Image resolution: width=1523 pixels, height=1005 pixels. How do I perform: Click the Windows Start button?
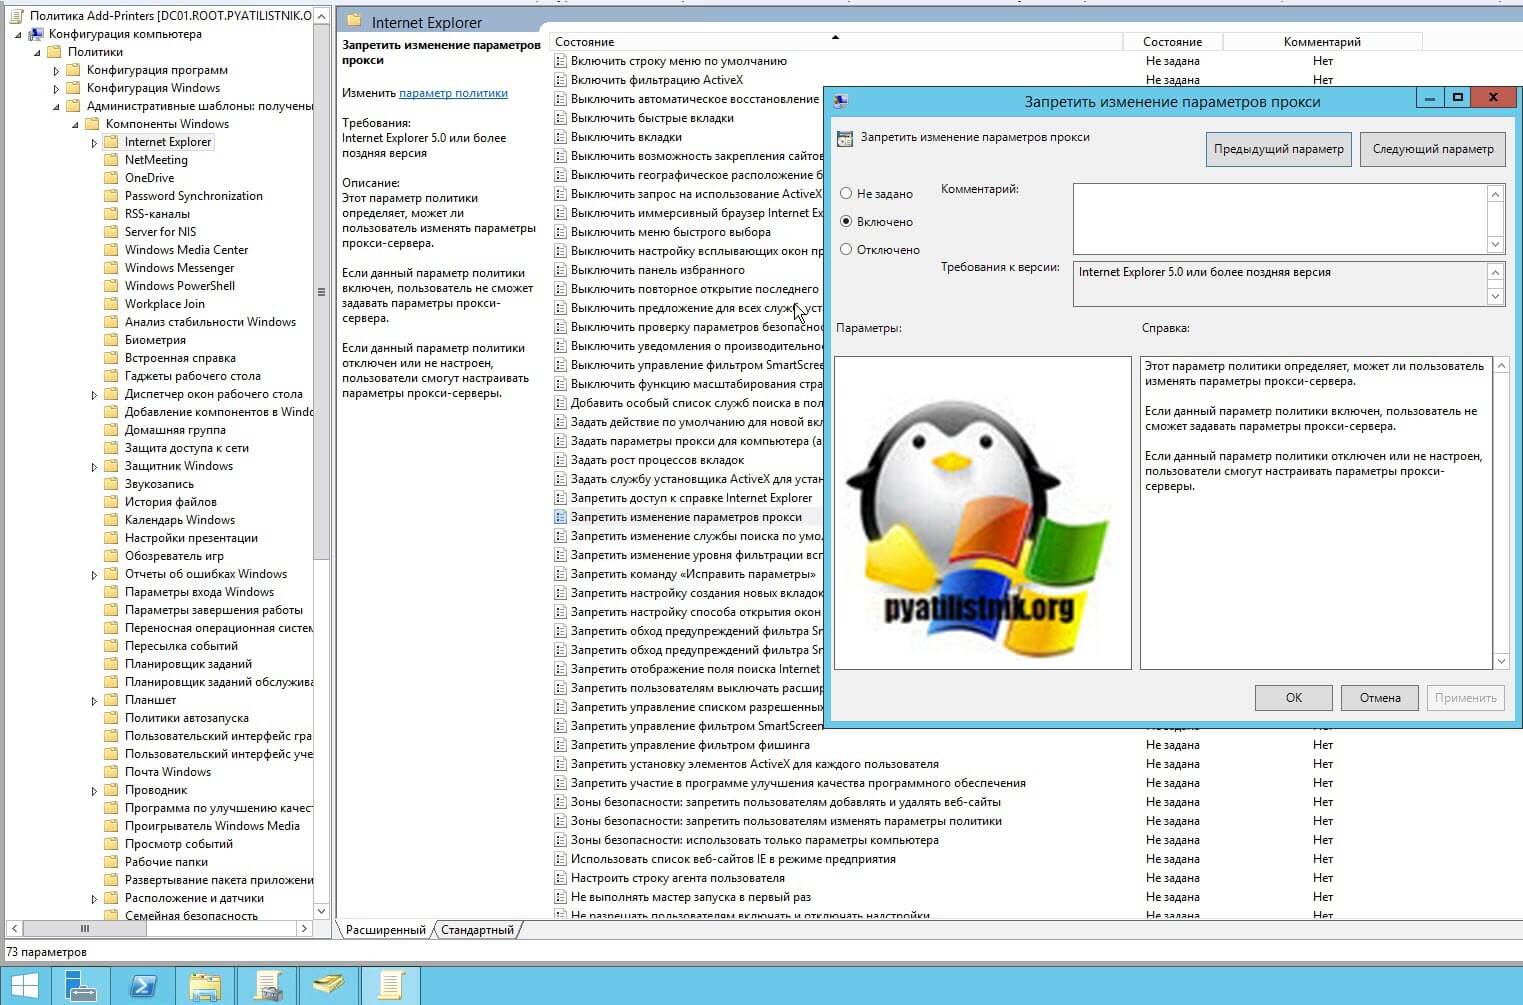[x=24, y=986]
